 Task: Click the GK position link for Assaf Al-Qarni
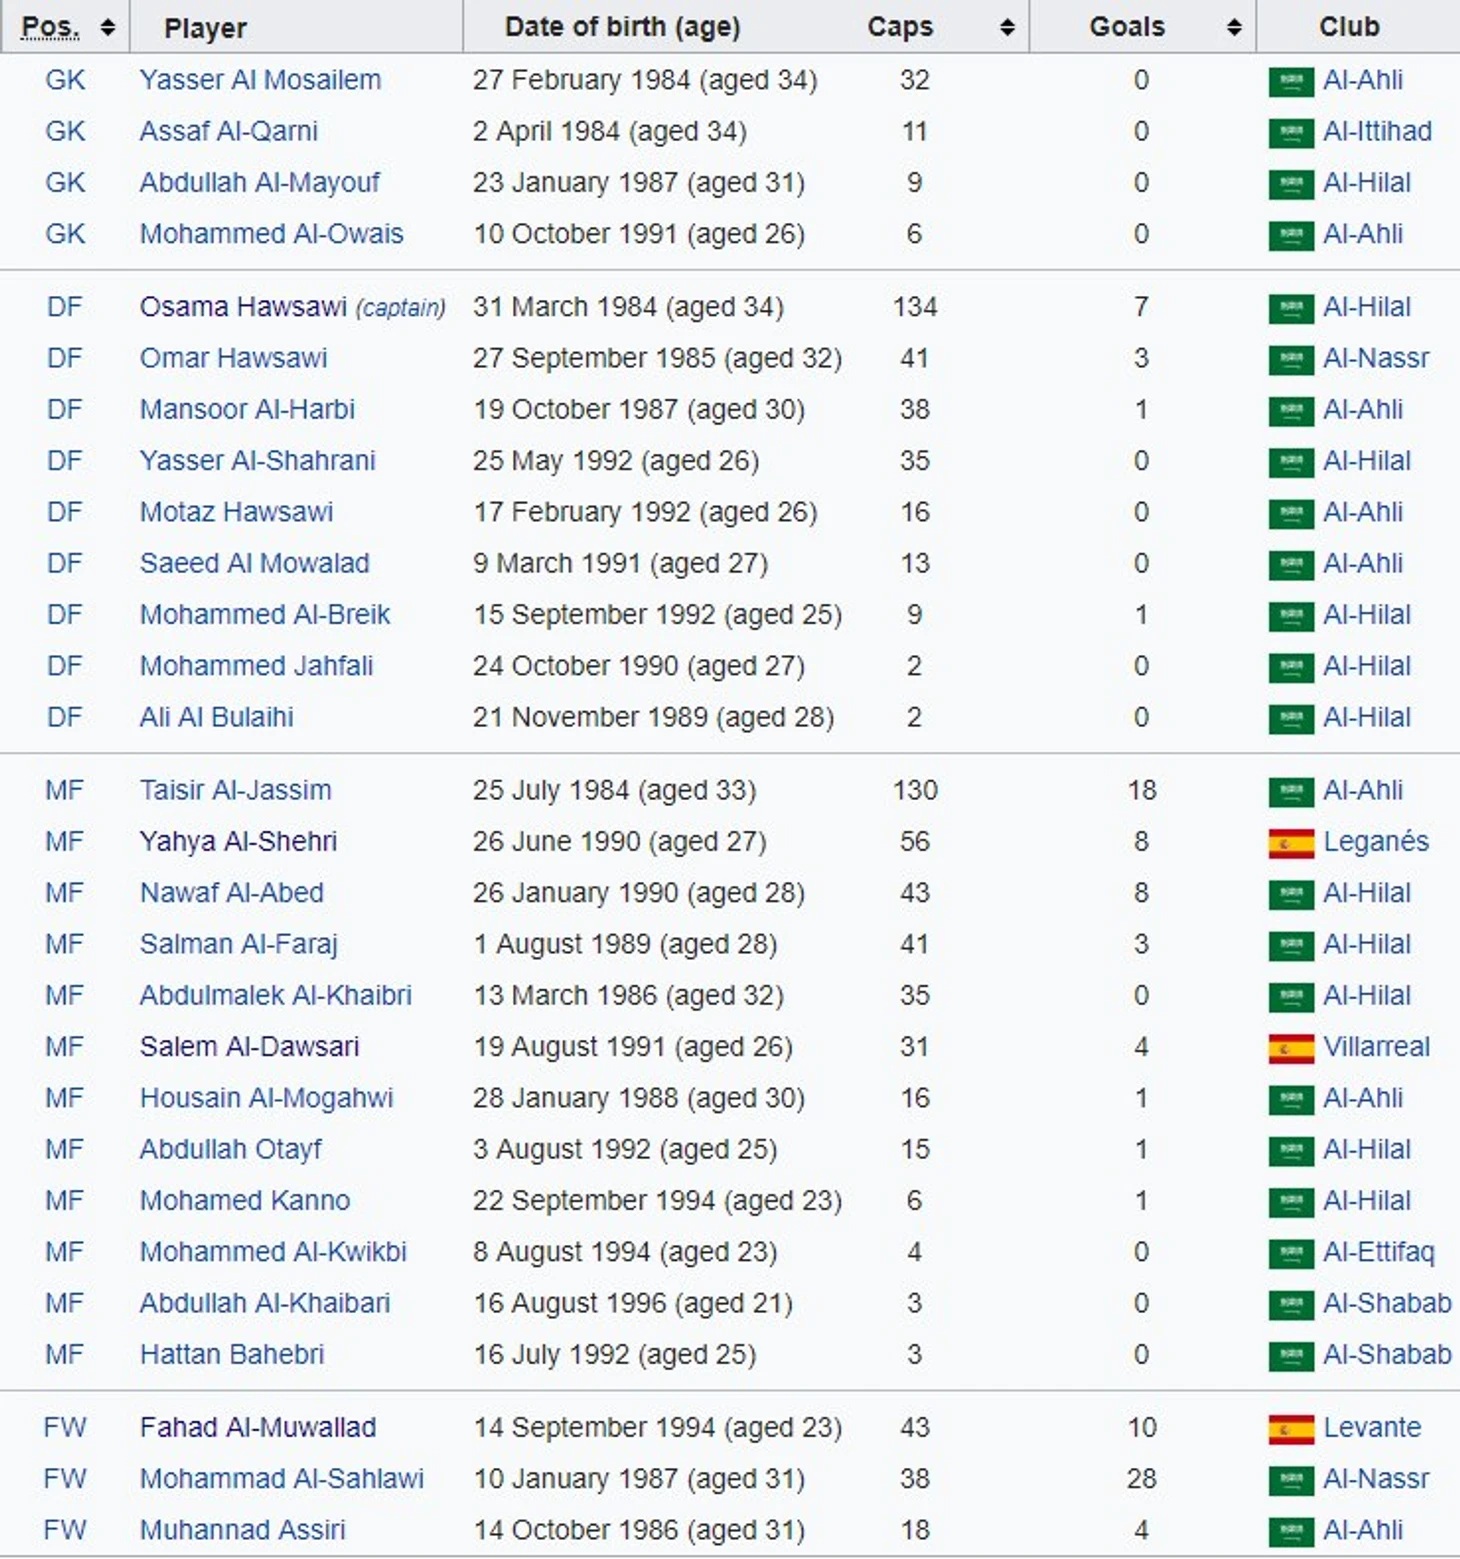[65, 131]
